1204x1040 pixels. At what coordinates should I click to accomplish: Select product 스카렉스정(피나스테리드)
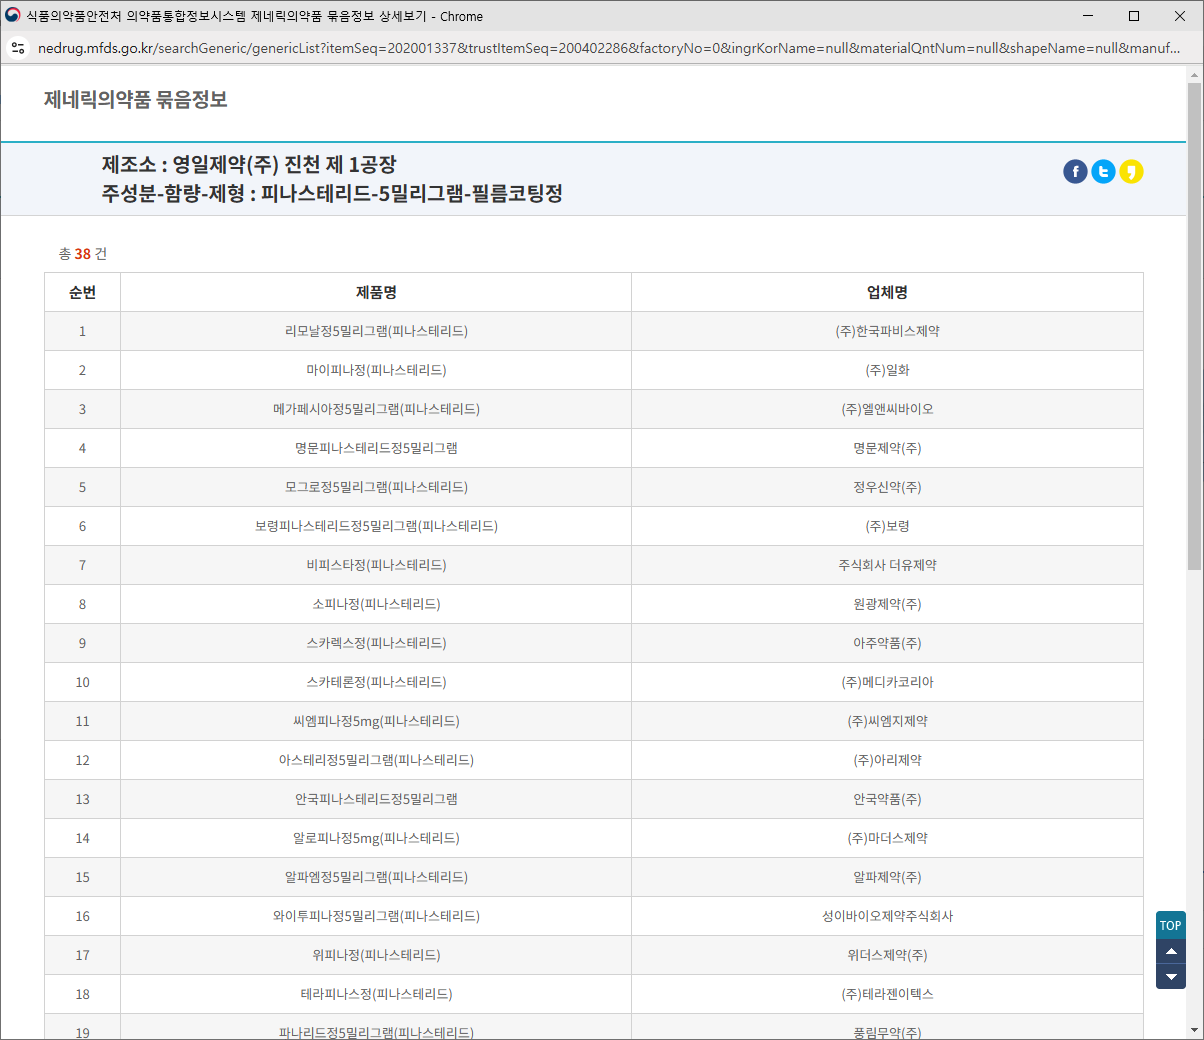(x=376, y=643)
